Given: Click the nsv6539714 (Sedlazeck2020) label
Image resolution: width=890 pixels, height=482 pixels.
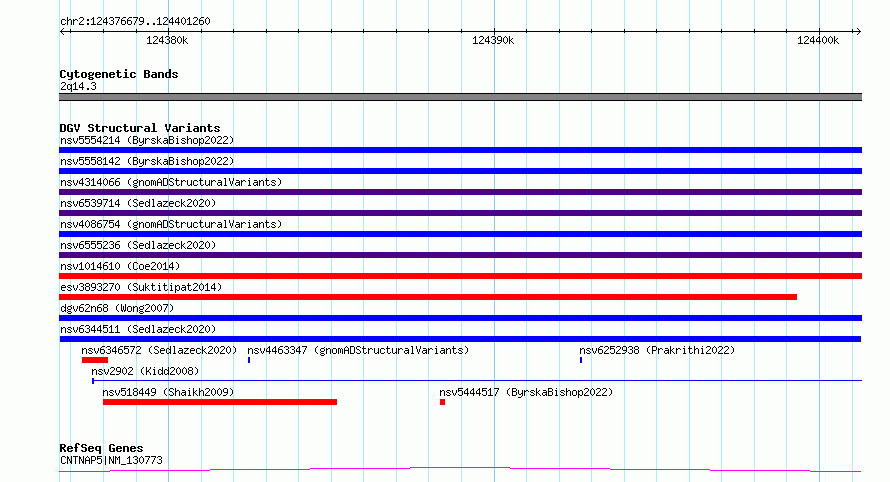Looking at the screenshot, I should pos(138,203).
